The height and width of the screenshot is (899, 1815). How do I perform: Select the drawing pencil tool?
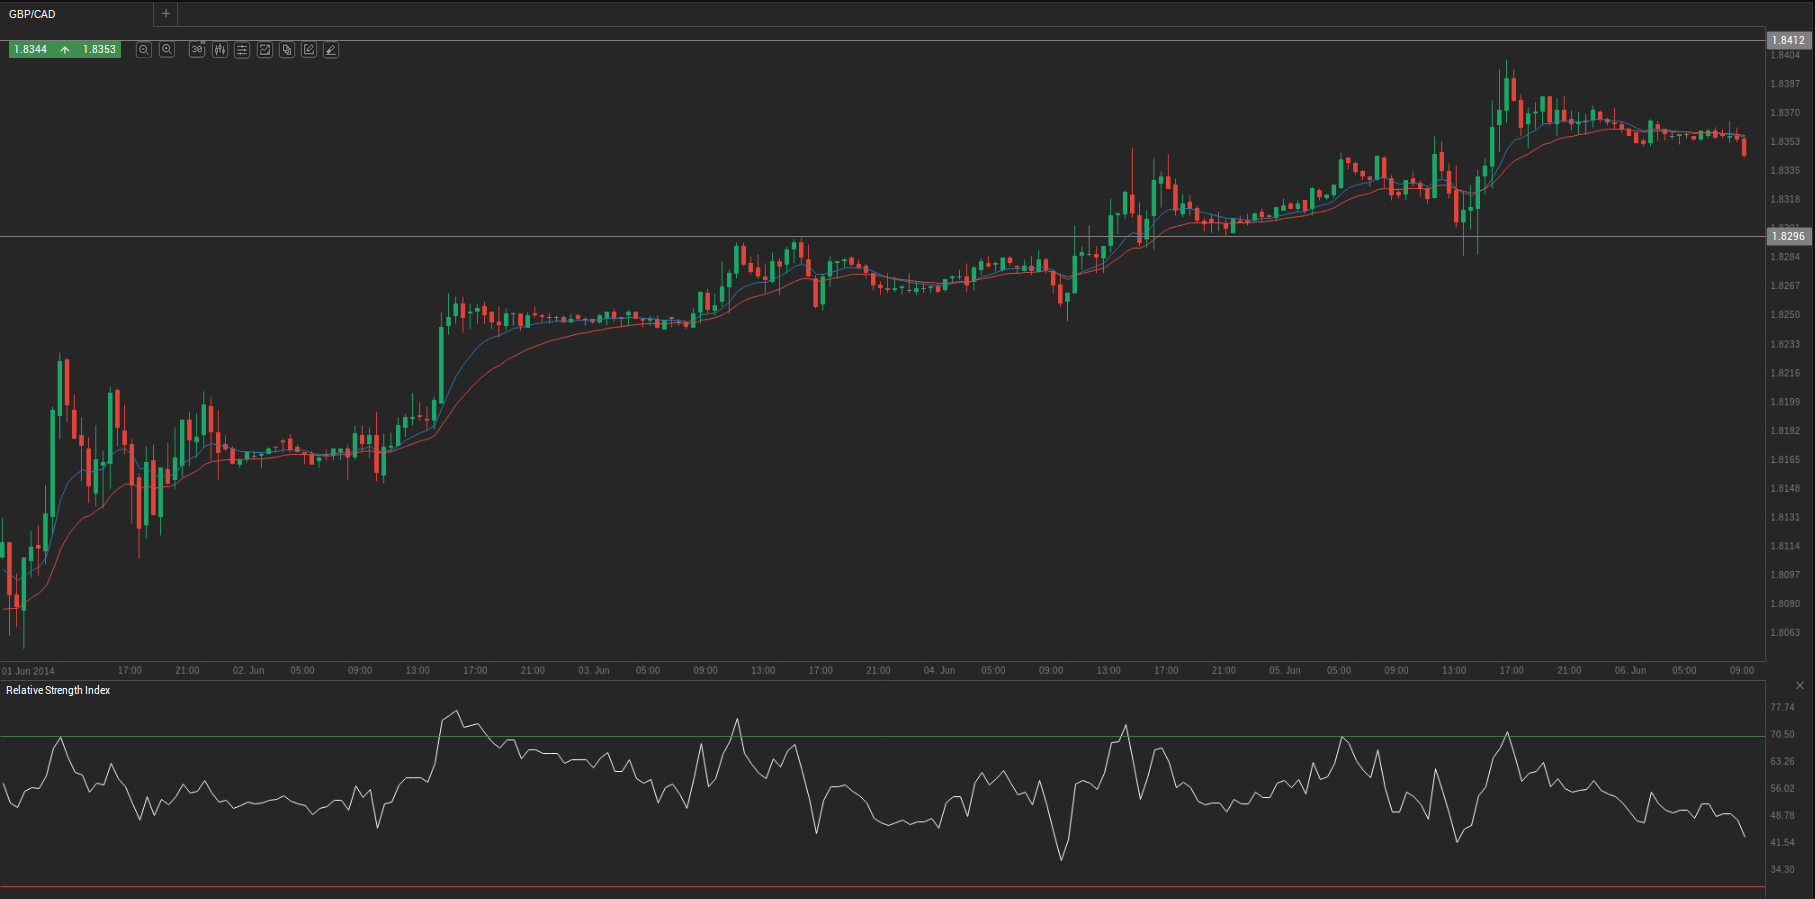331,50
